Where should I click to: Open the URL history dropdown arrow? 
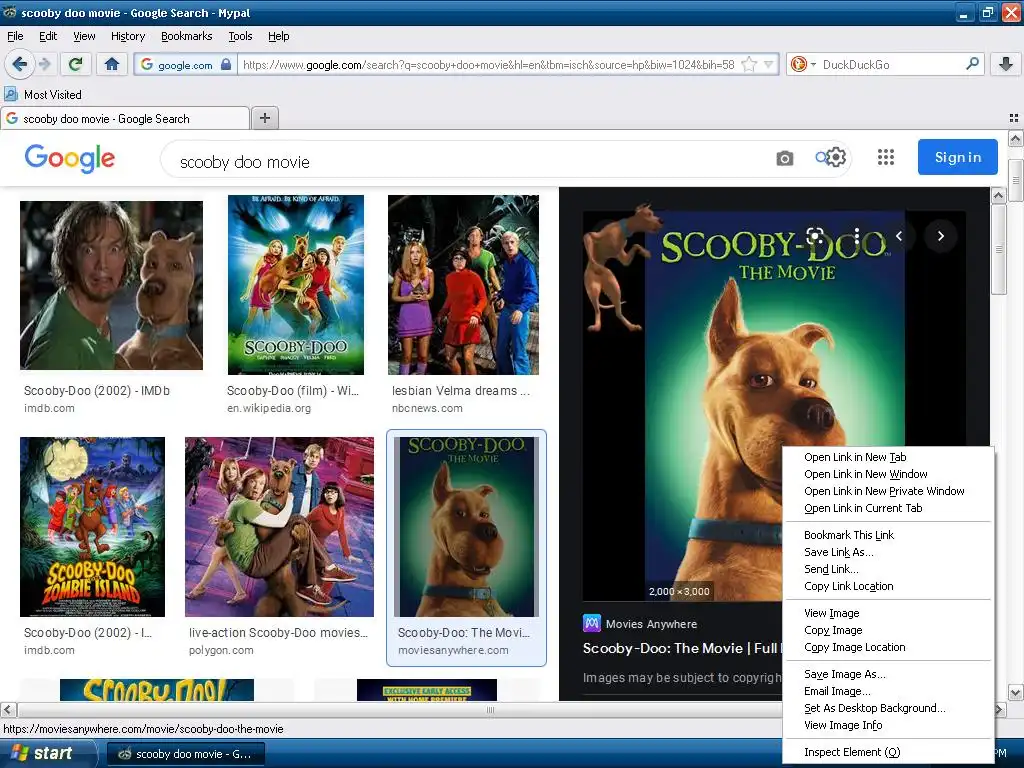point(769,64)
